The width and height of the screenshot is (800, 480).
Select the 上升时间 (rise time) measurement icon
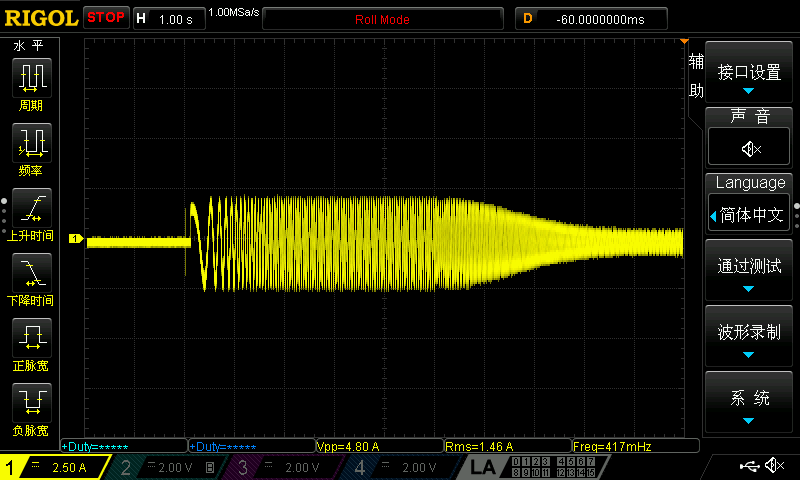pyautogui.click(x=32, y=208)
